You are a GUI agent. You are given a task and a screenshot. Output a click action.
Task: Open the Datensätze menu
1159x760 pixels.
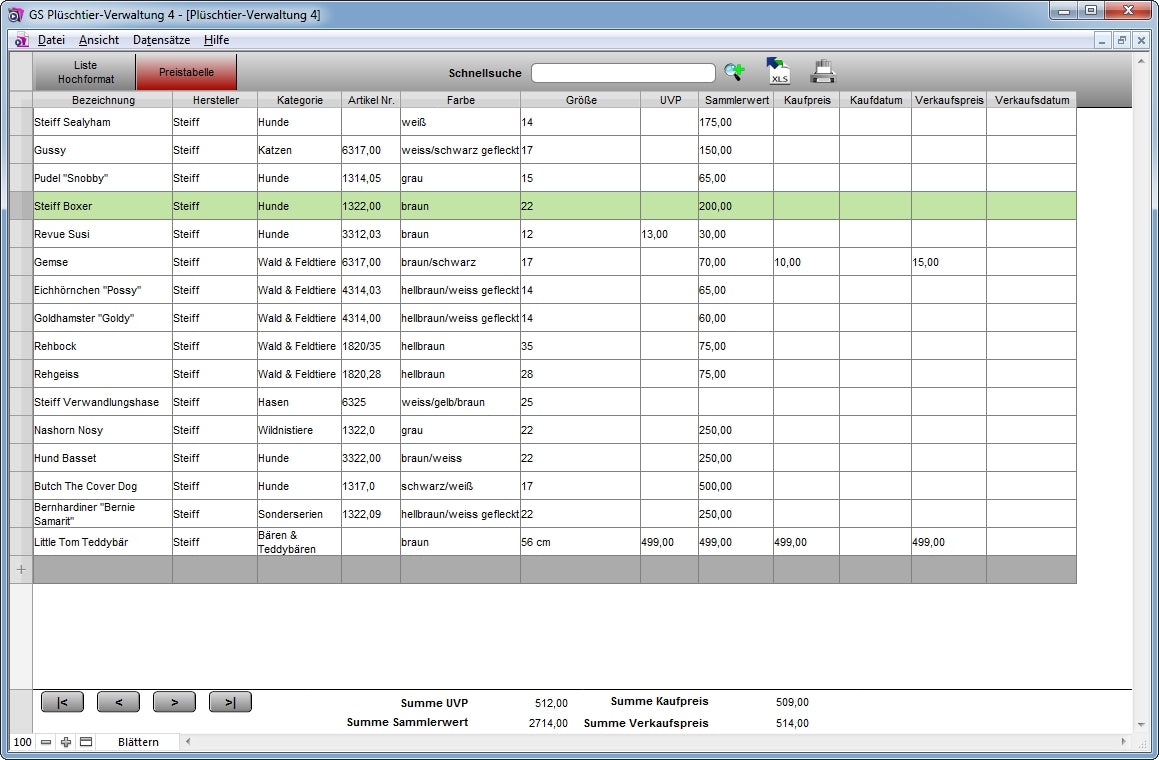[x=161, y=40]
